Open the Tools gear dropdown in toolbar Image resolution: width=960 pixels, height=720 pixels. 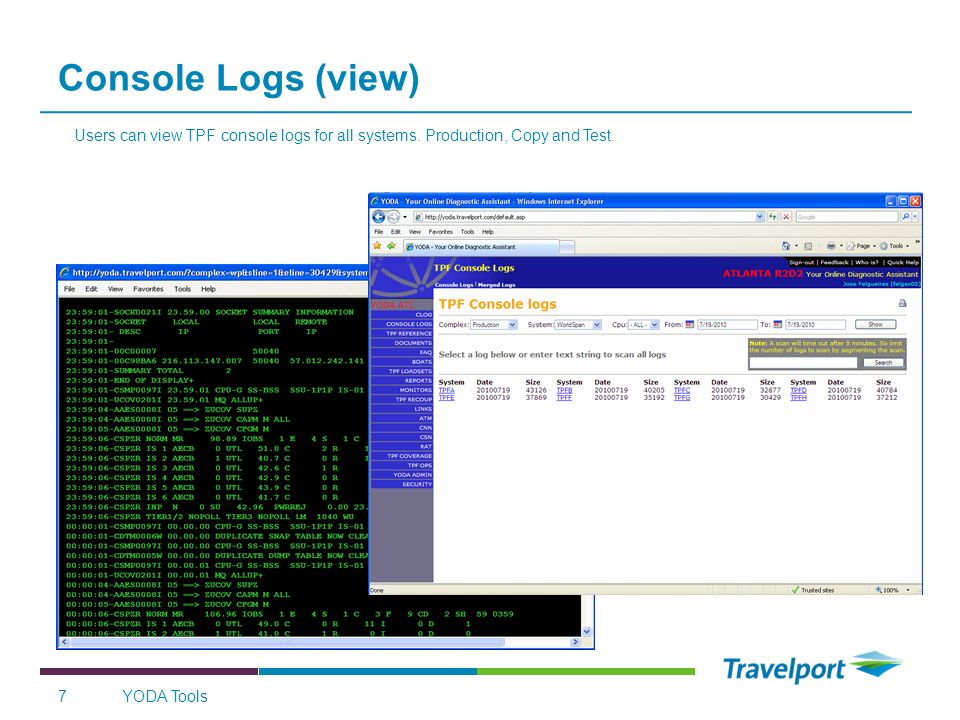pos(894,246)
